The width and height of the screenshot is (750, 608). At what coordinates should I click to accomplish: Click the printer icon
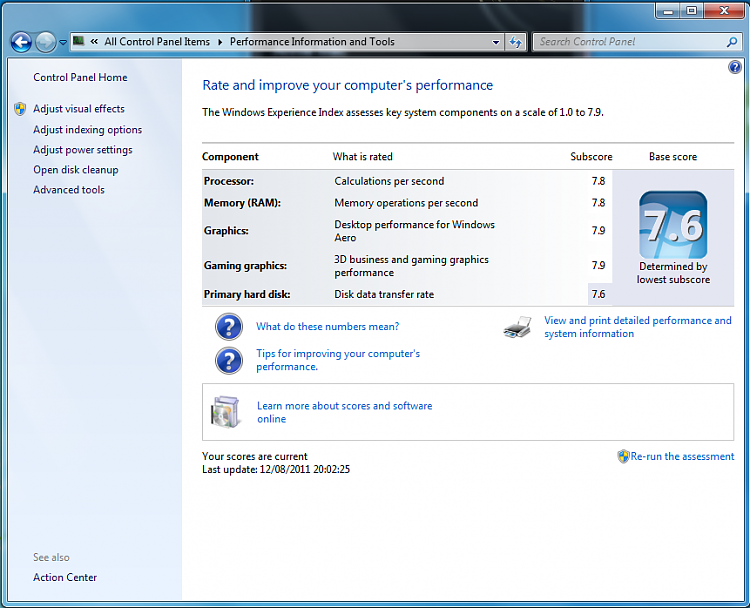pyautogui.click(x=518, y=327)
